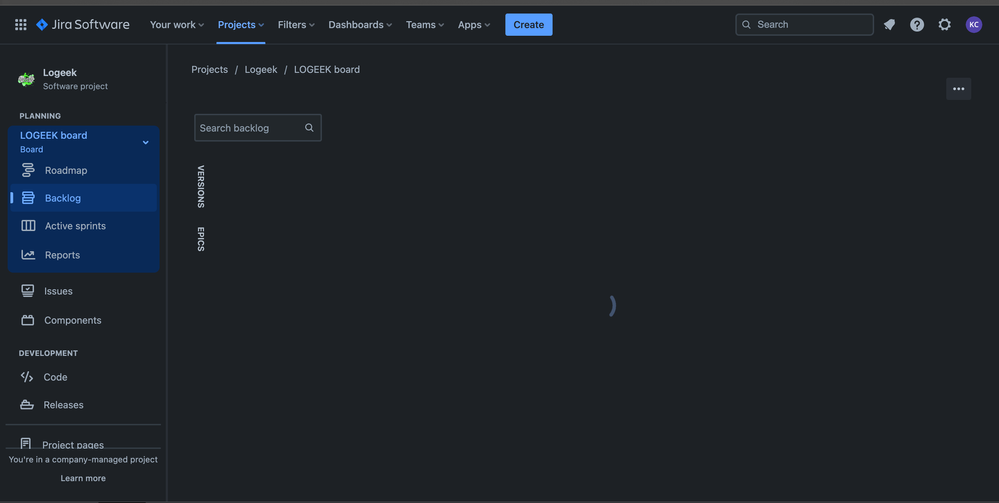Collapse the LOGEEK board switcher chevron
The image size is (999, 503).
pyautogui.click(x=145, y=142)
